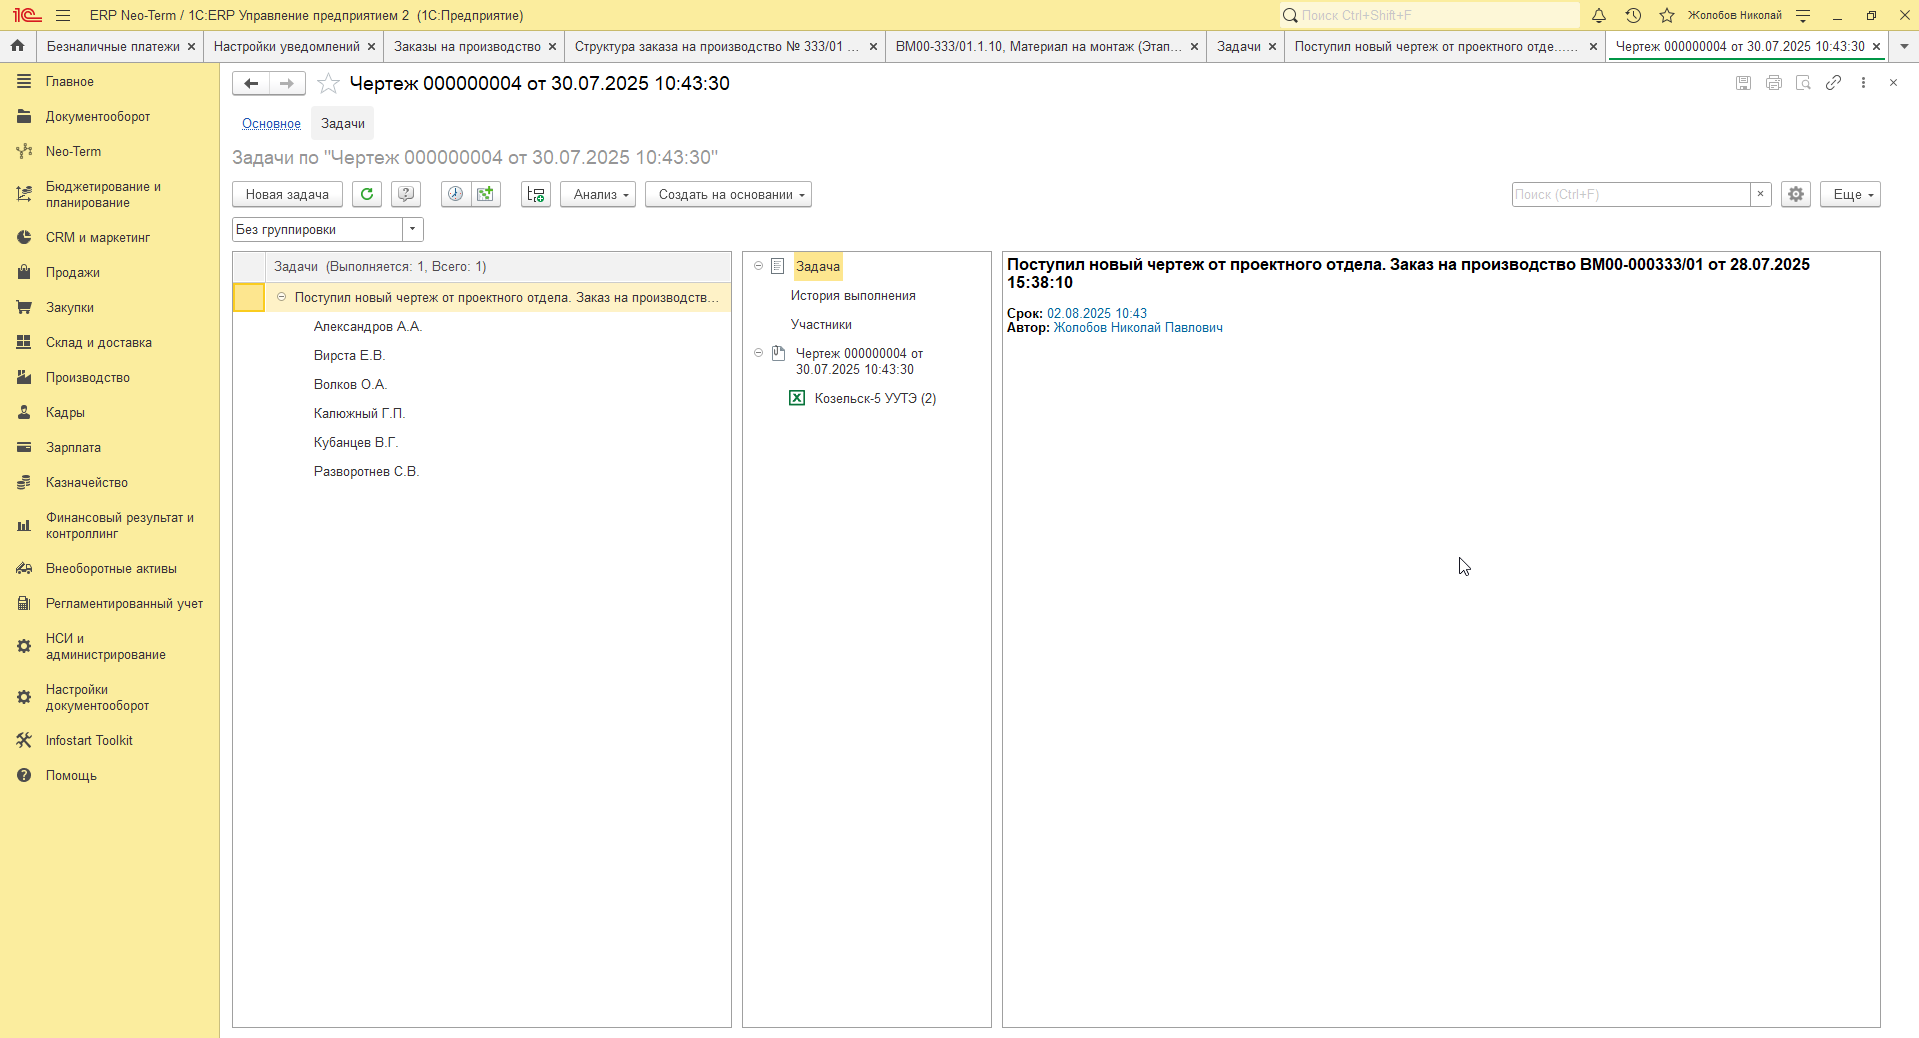Click the save diskette icon for the document
1919x1038 pixels.
point(1743,83)
